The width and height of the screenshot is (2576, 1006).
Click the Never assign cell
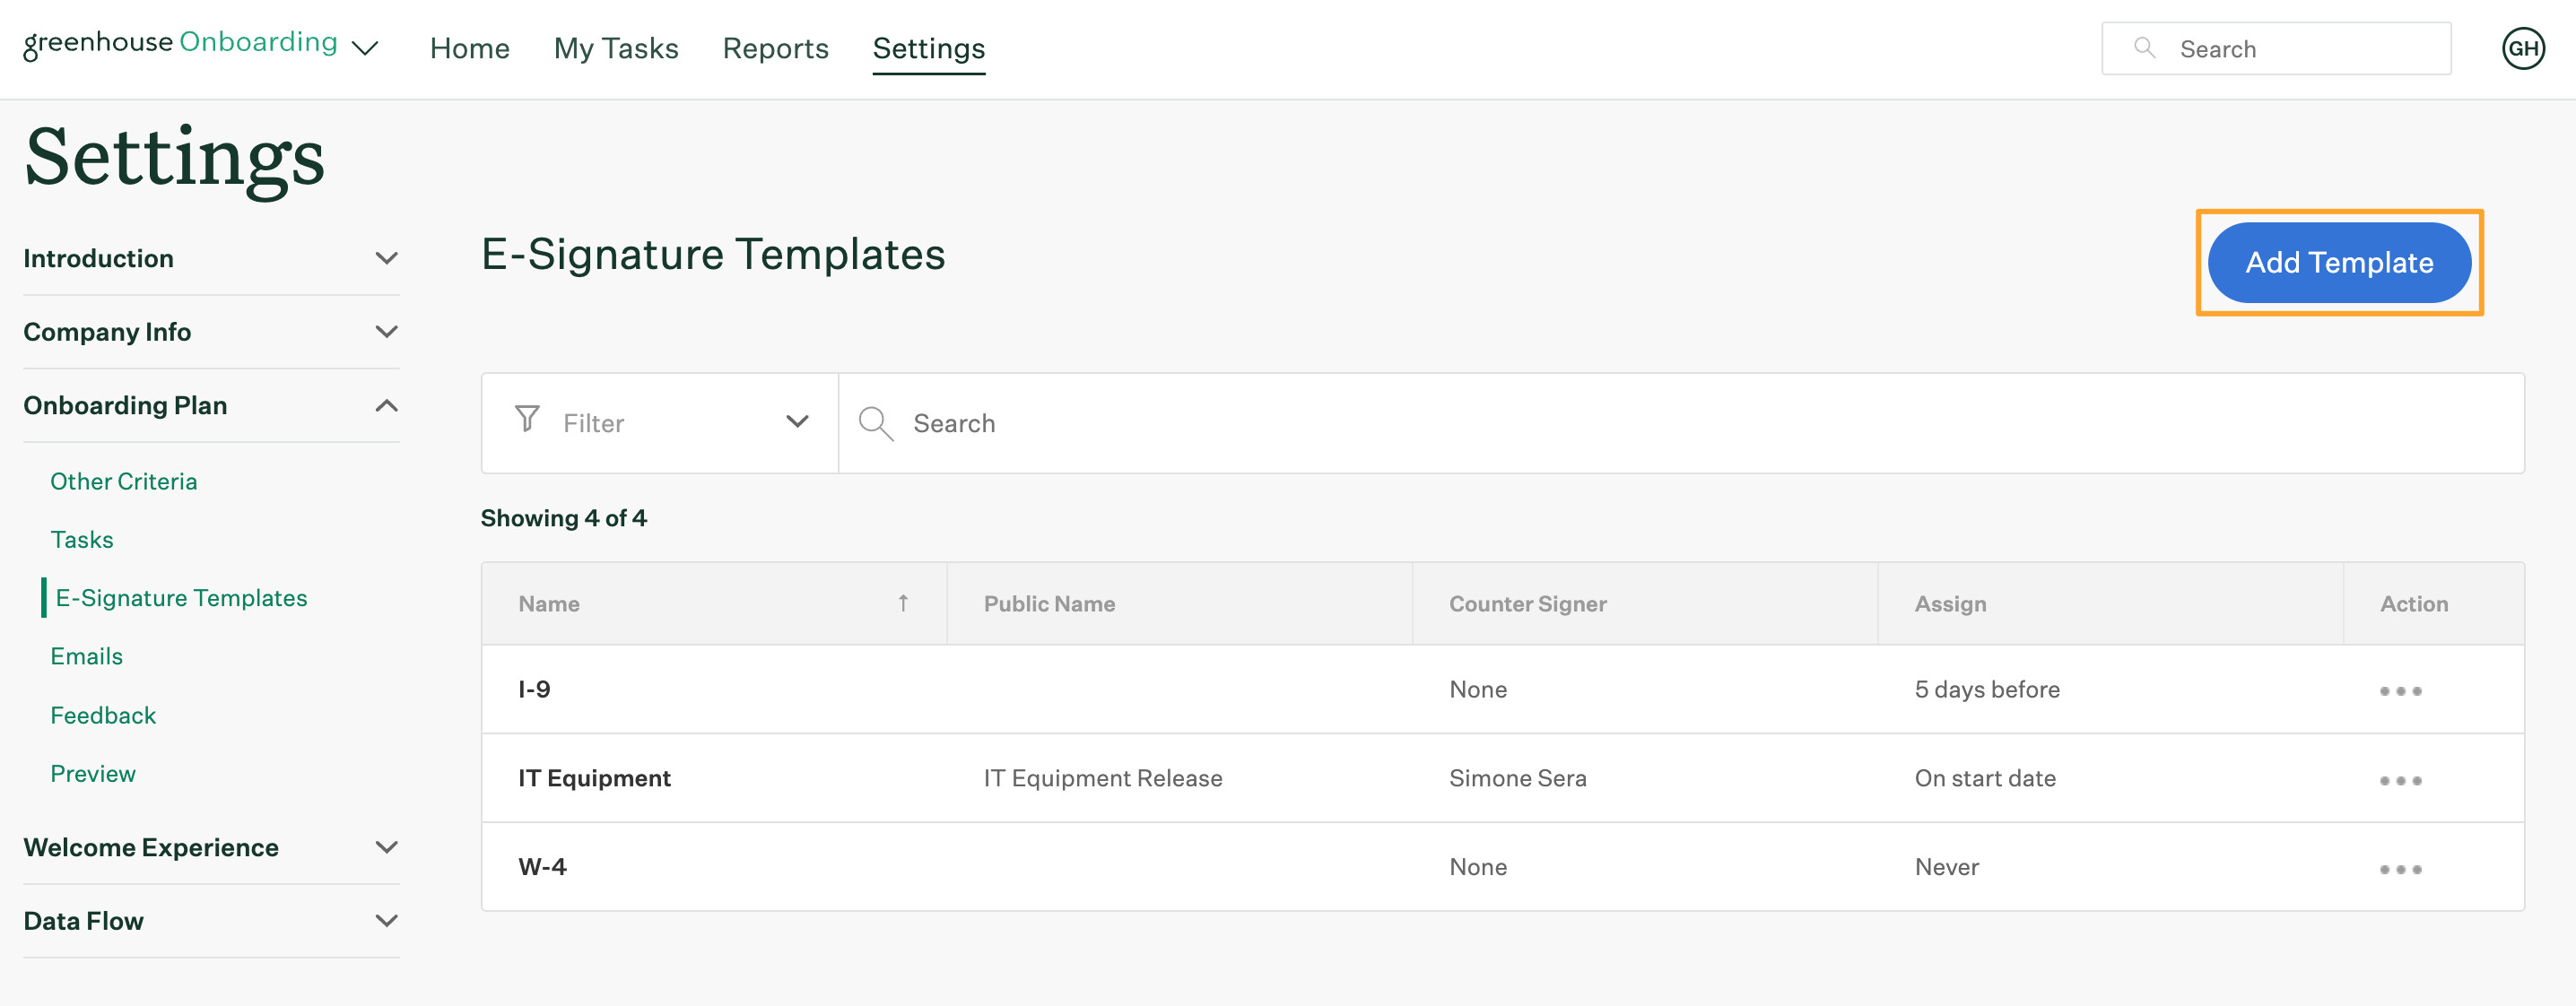pyautogui.click(x=1946, y=867)
